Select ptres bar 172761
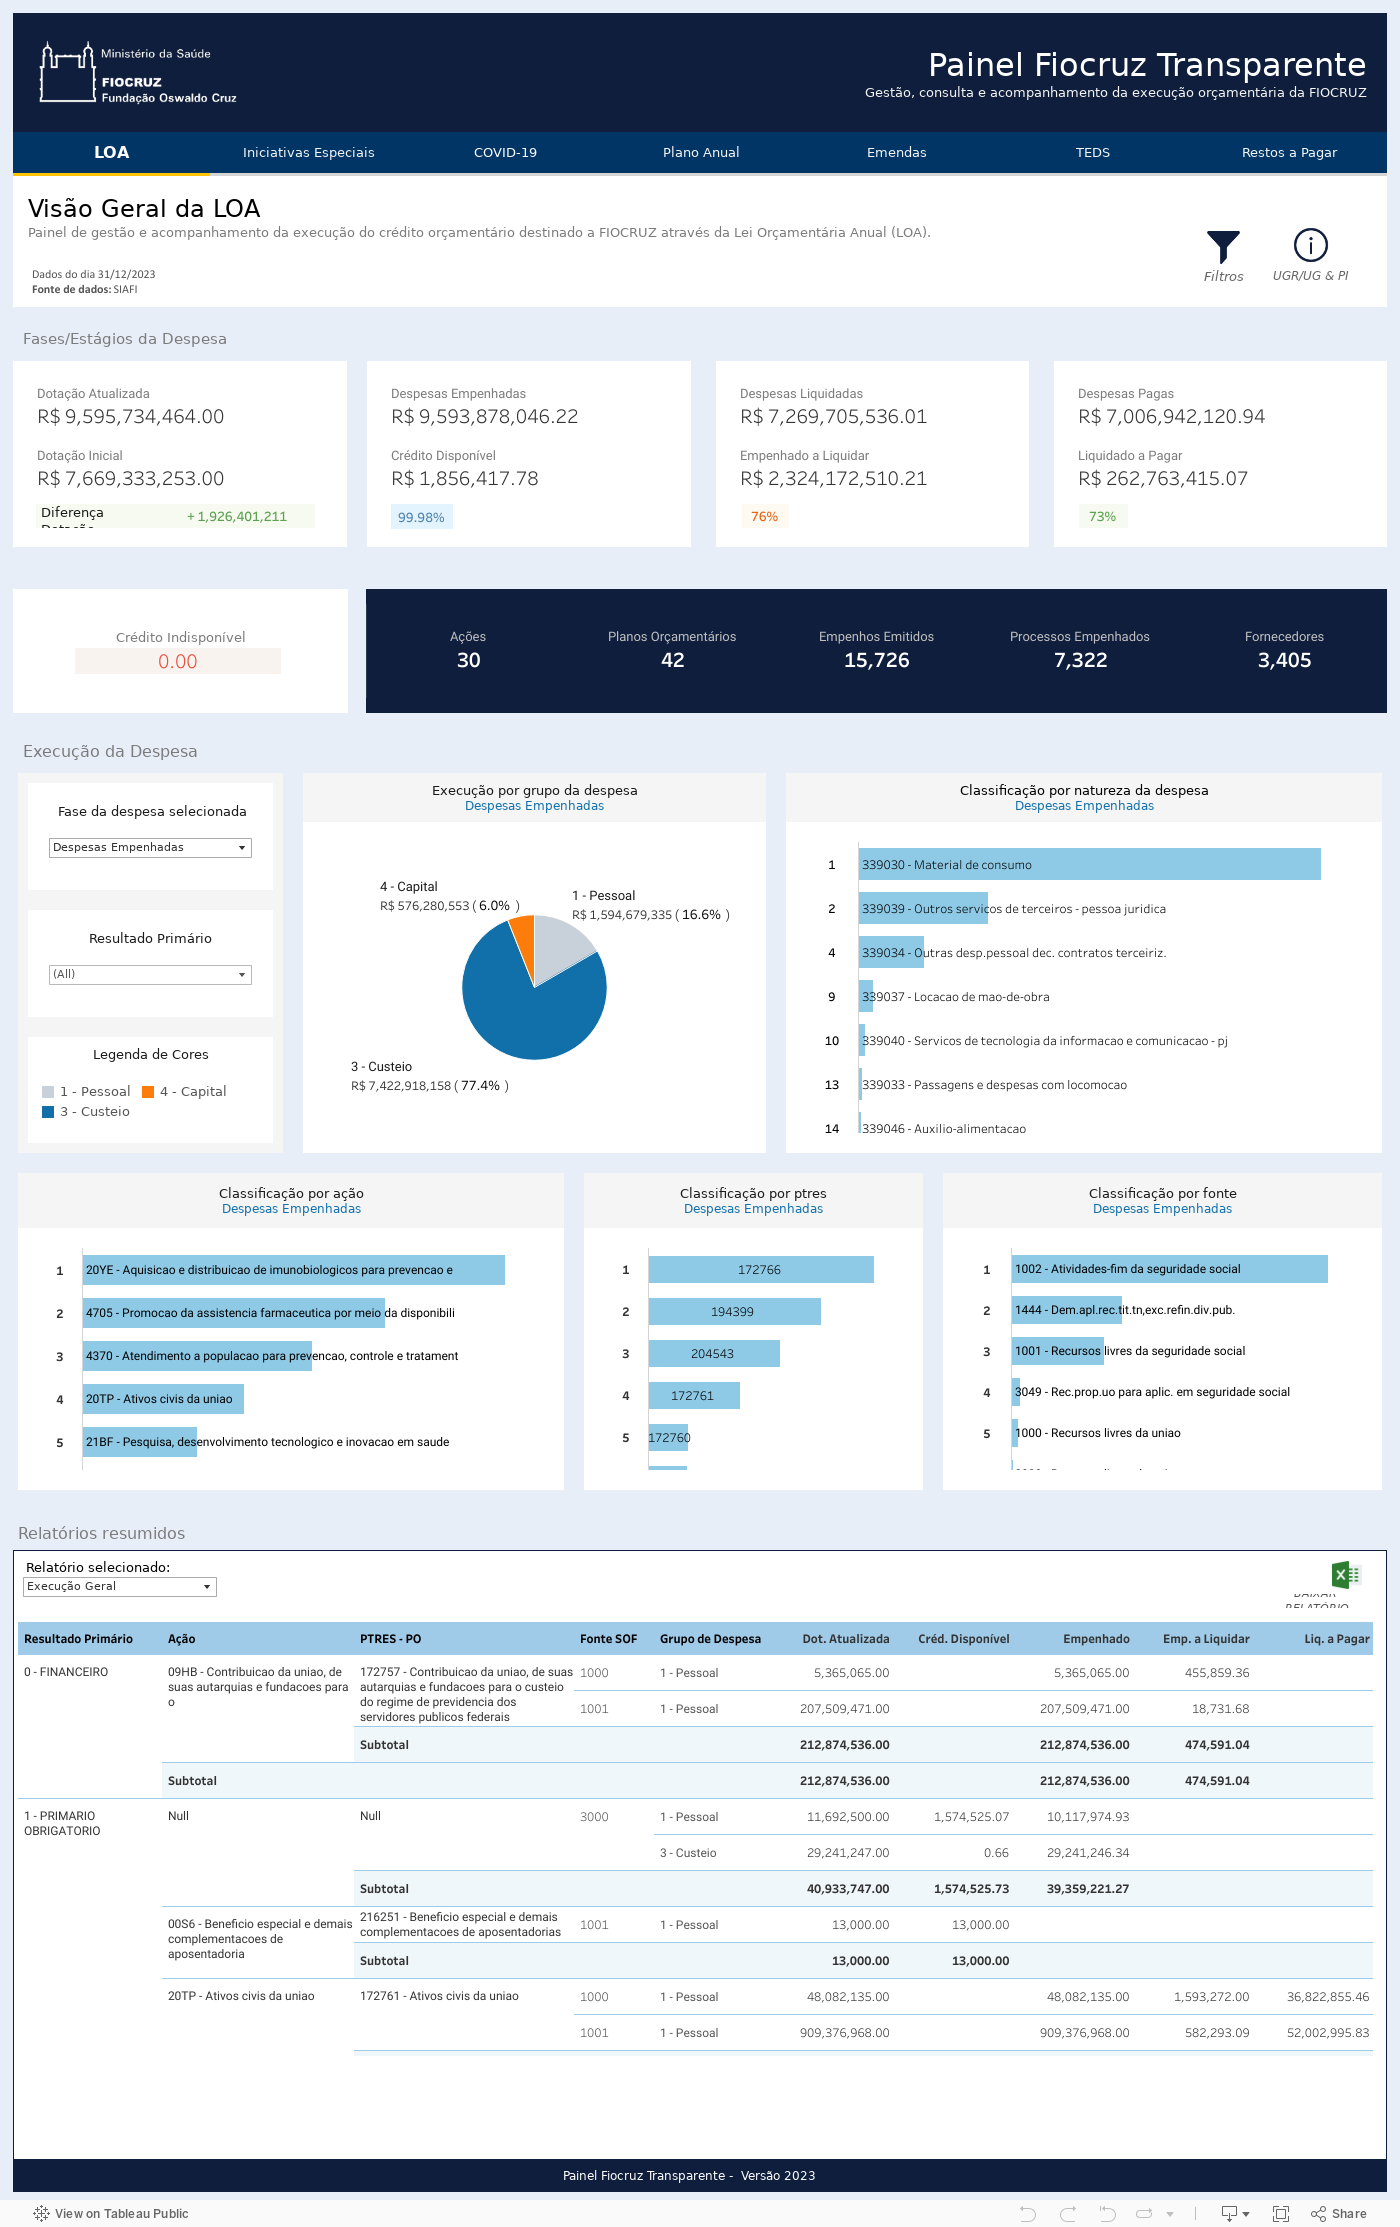 (694, 1396)
